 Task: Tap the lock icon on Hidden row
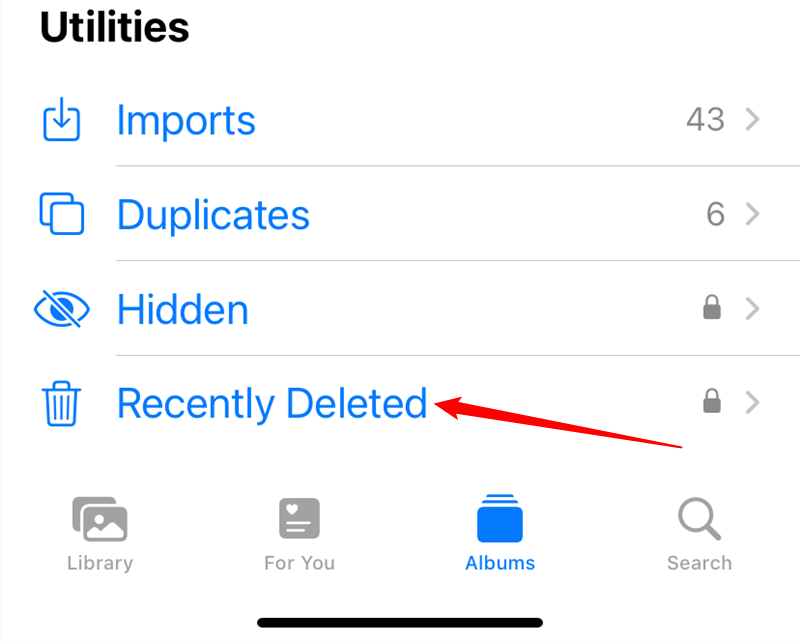[712, 309]
